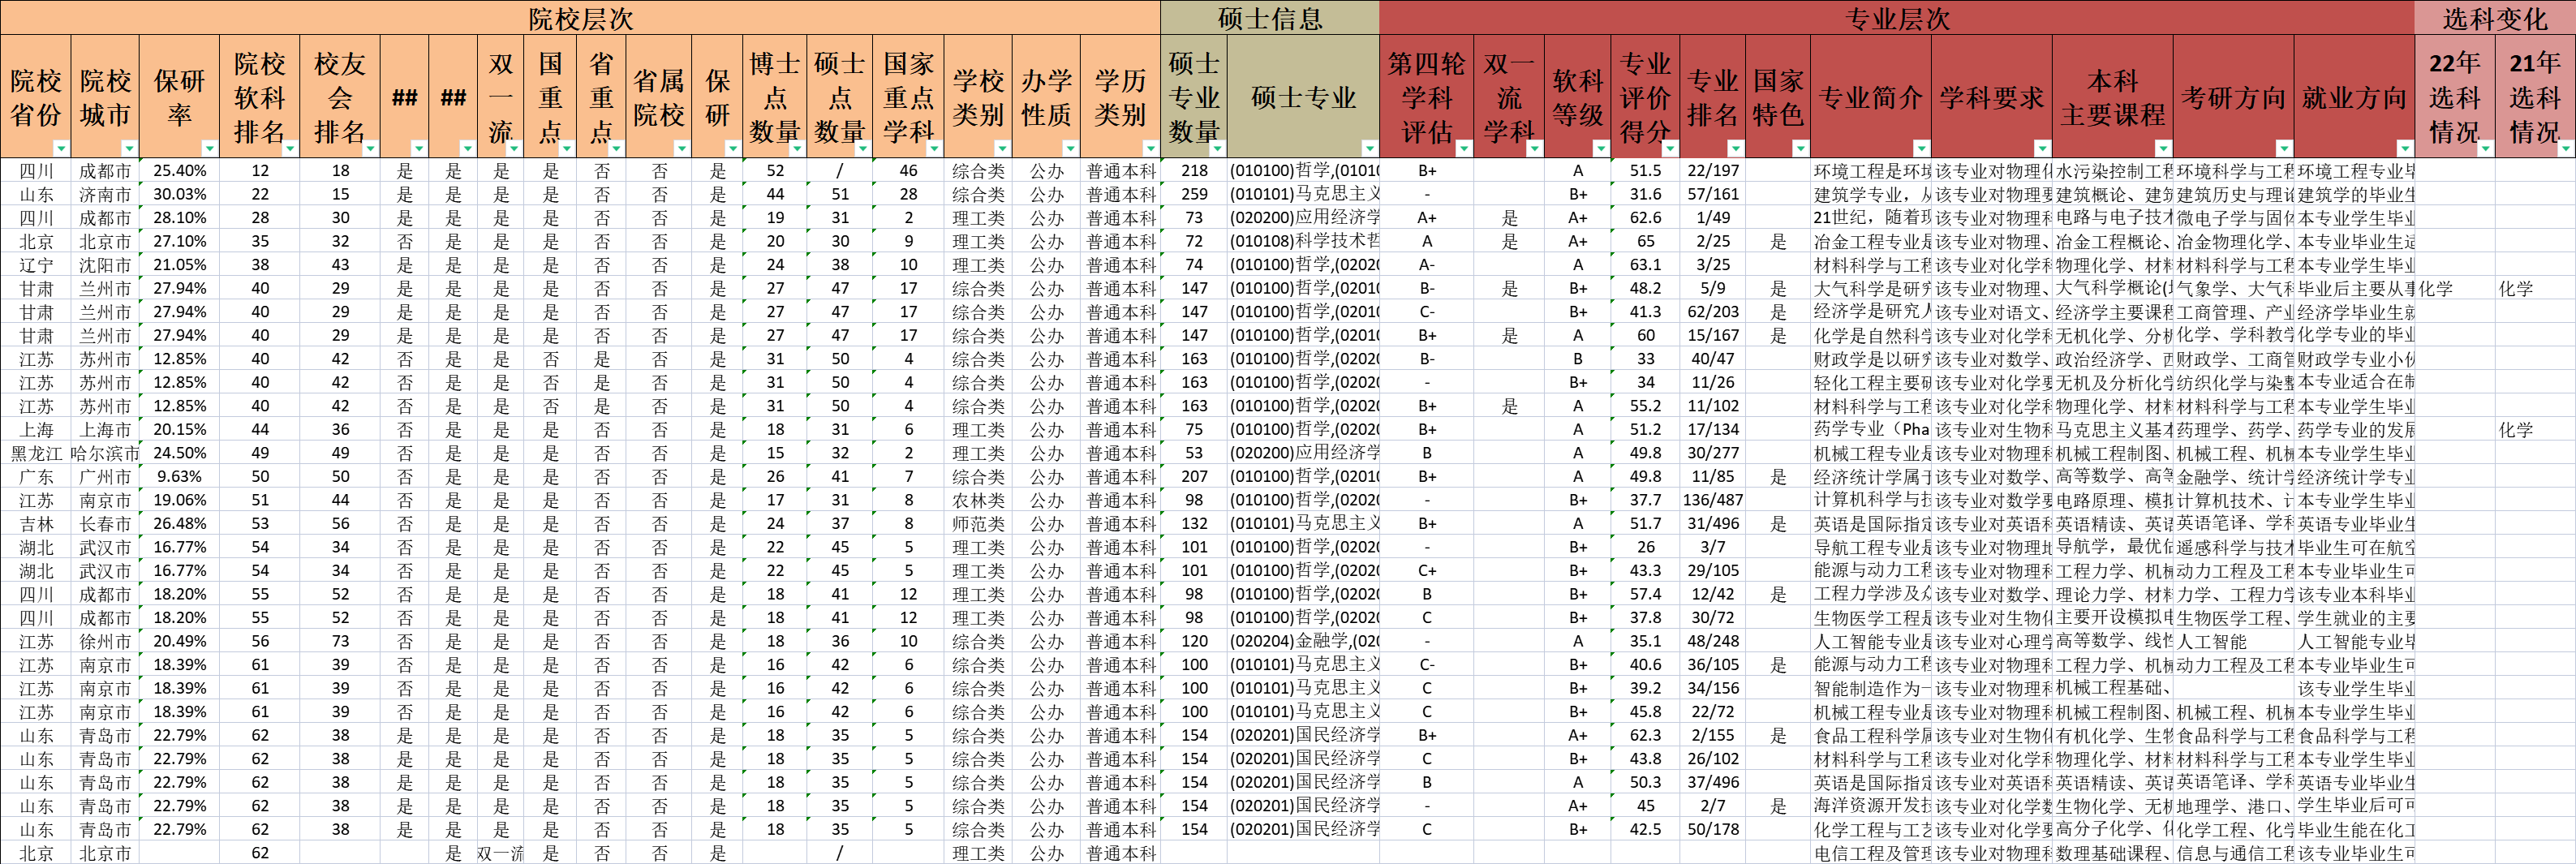2576x864 pixels.
Task: Open the 第四轮学科评估 filter dropdown
Action: pos(1464,148)
